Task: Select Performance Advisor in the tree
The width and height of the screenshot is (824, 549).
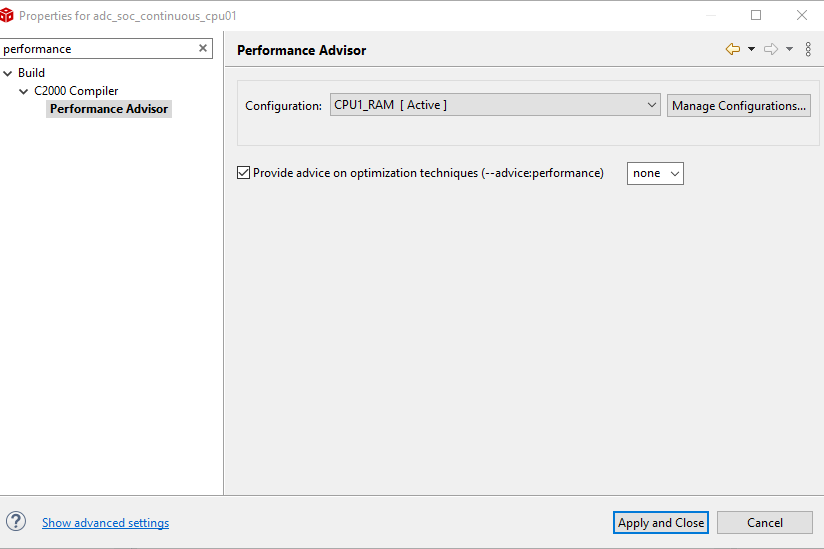Action: click(x=109, y=109)
